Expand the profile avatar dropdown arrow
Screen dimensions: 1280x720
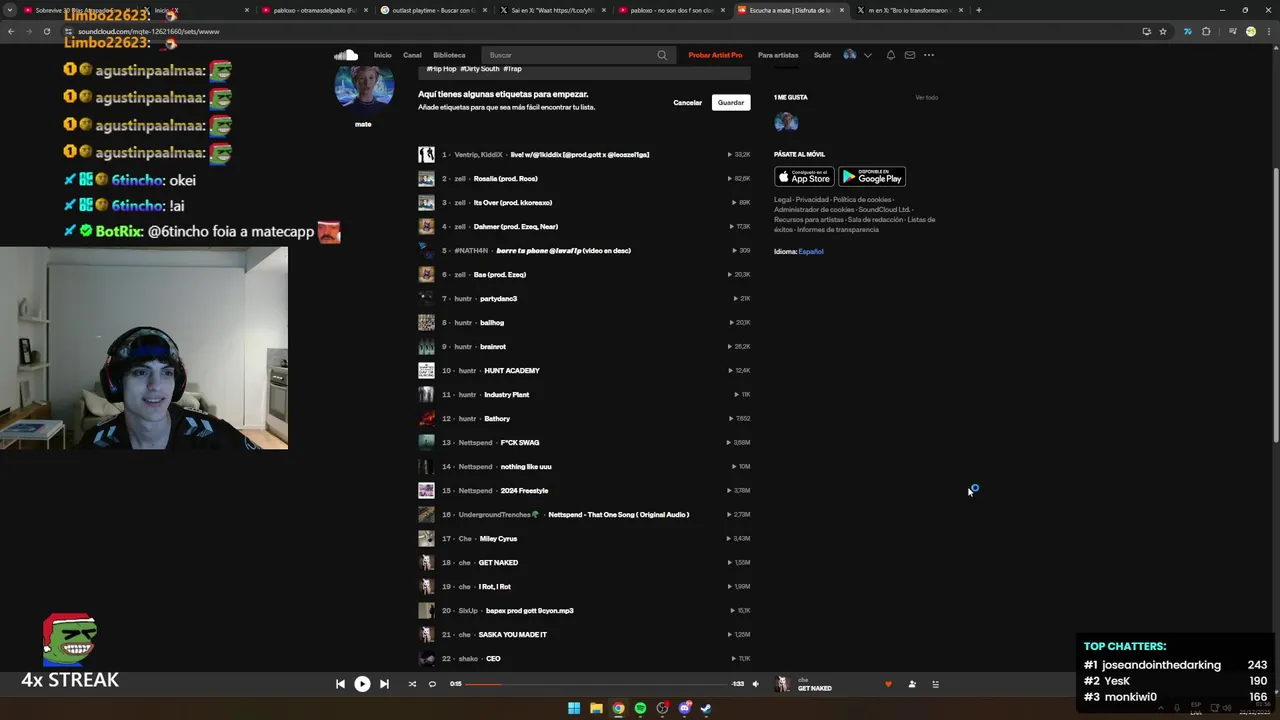[867, 55]
